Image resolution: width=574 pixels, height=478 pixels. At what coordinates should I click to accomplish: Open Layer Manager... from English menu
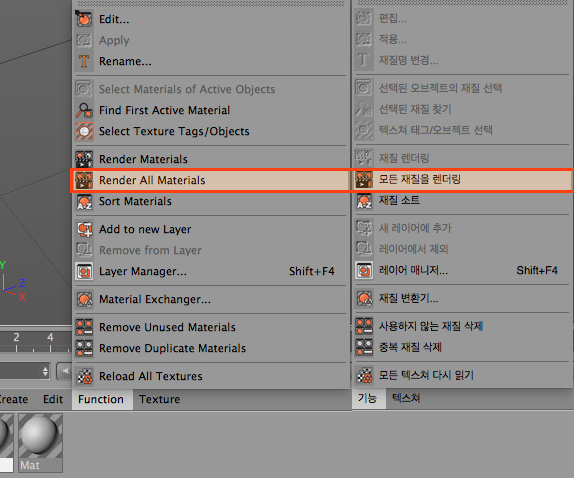pyautogui.click(x=210, y=271)
